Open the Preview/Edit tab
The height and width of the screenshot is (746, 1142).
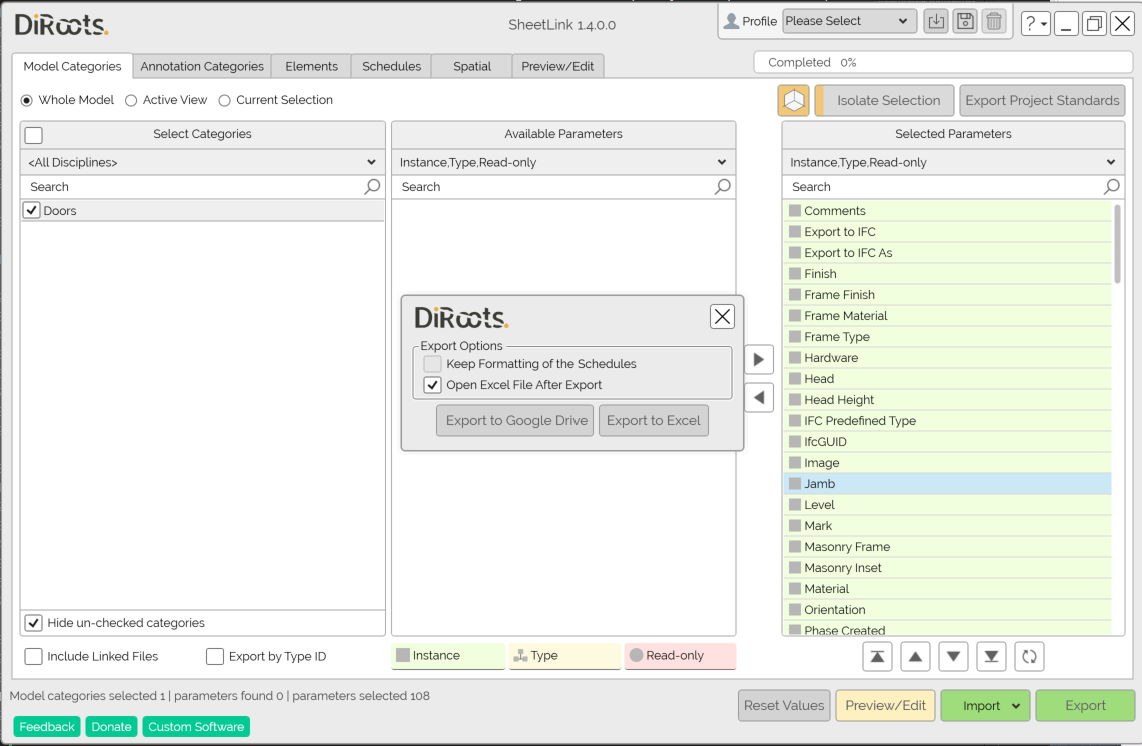558,66
